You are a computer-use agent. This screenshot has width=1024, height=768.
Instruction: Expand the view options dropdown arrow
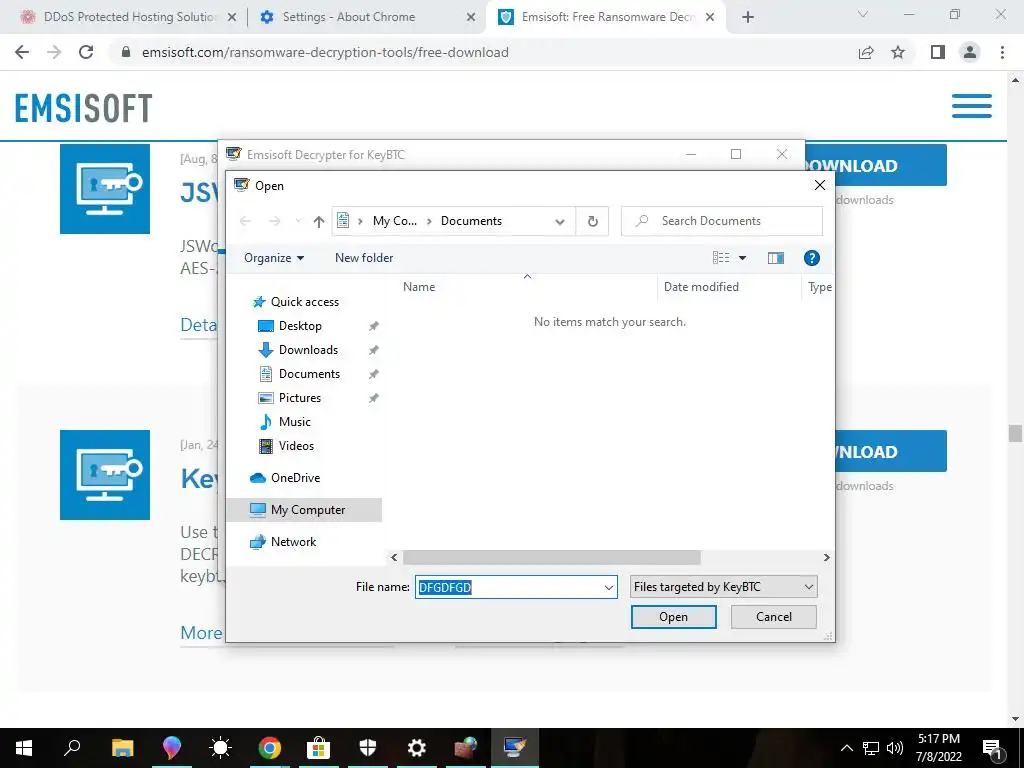coord(743,258)
